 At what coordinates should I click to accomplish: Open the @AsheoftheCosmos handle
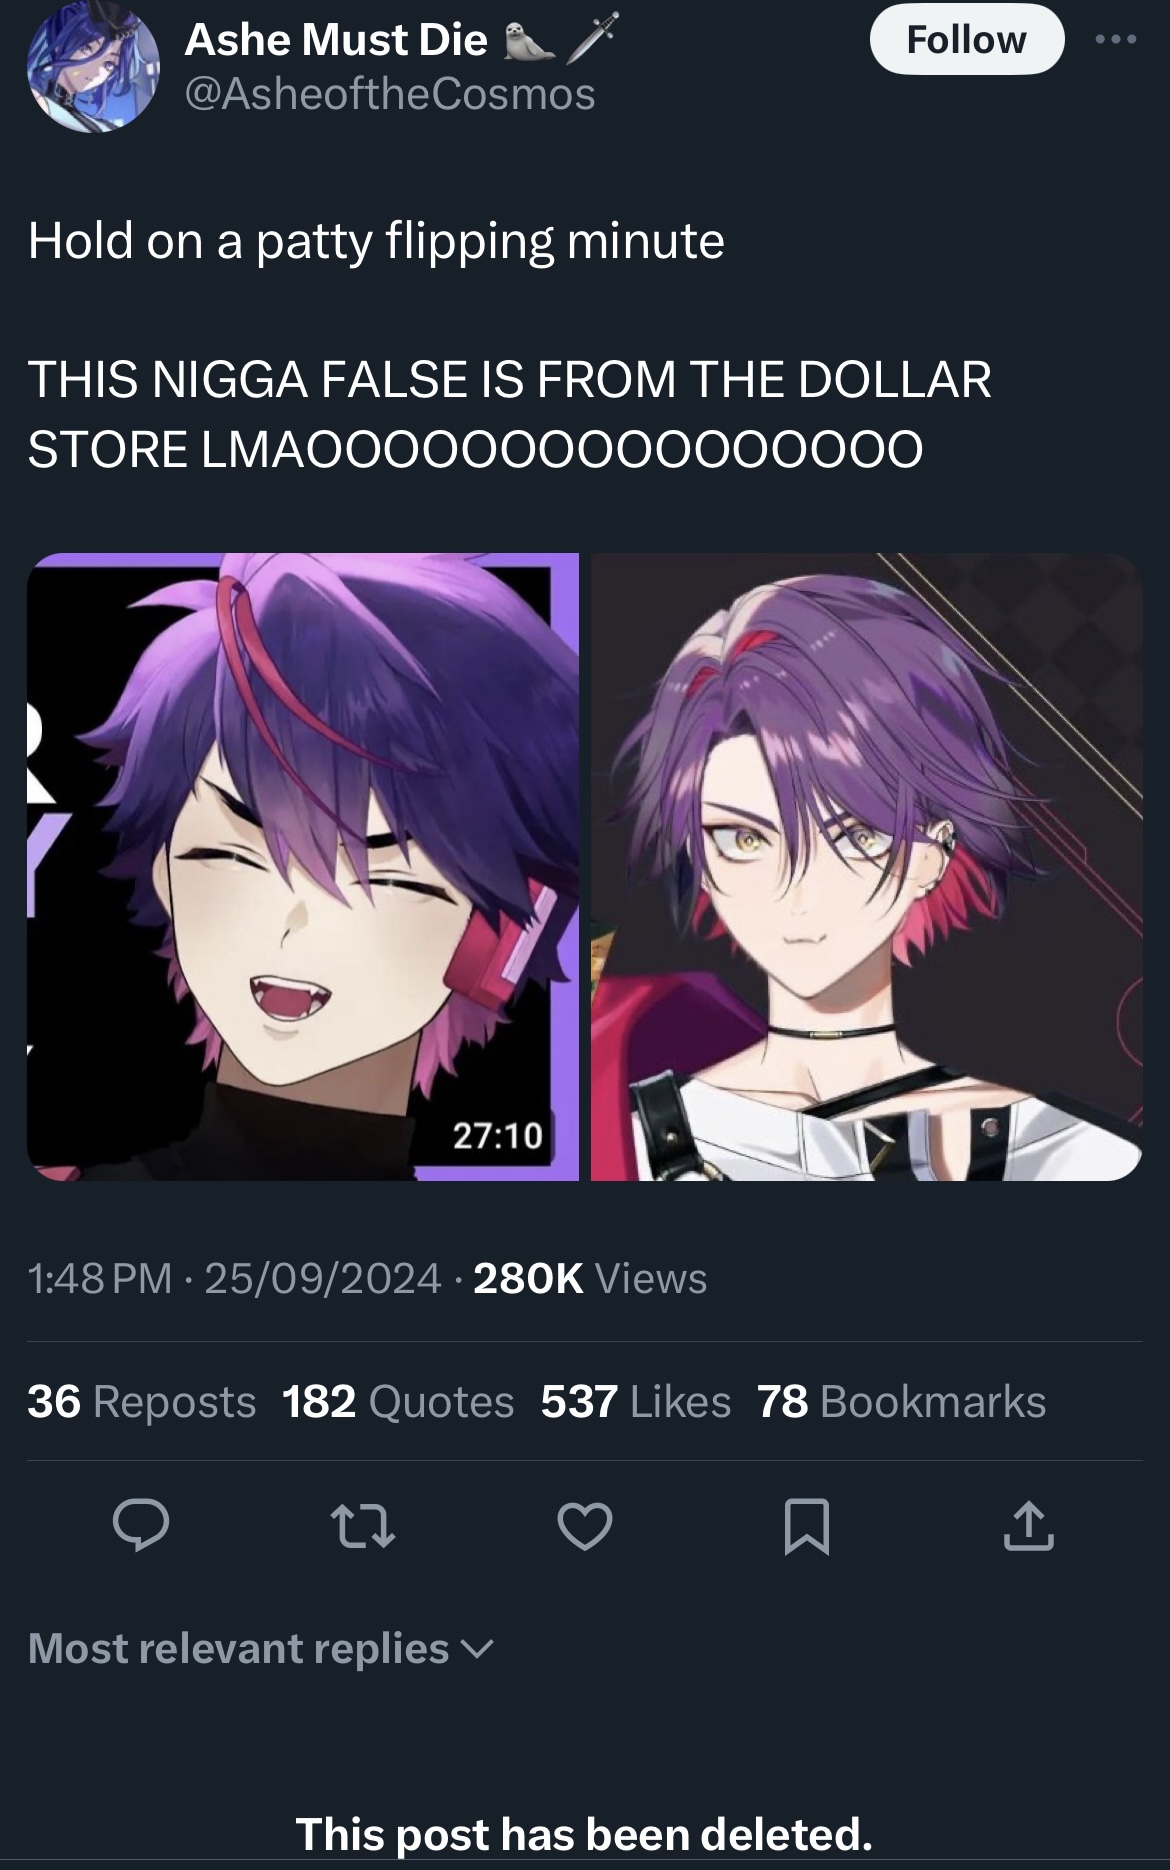pos(390,94)
